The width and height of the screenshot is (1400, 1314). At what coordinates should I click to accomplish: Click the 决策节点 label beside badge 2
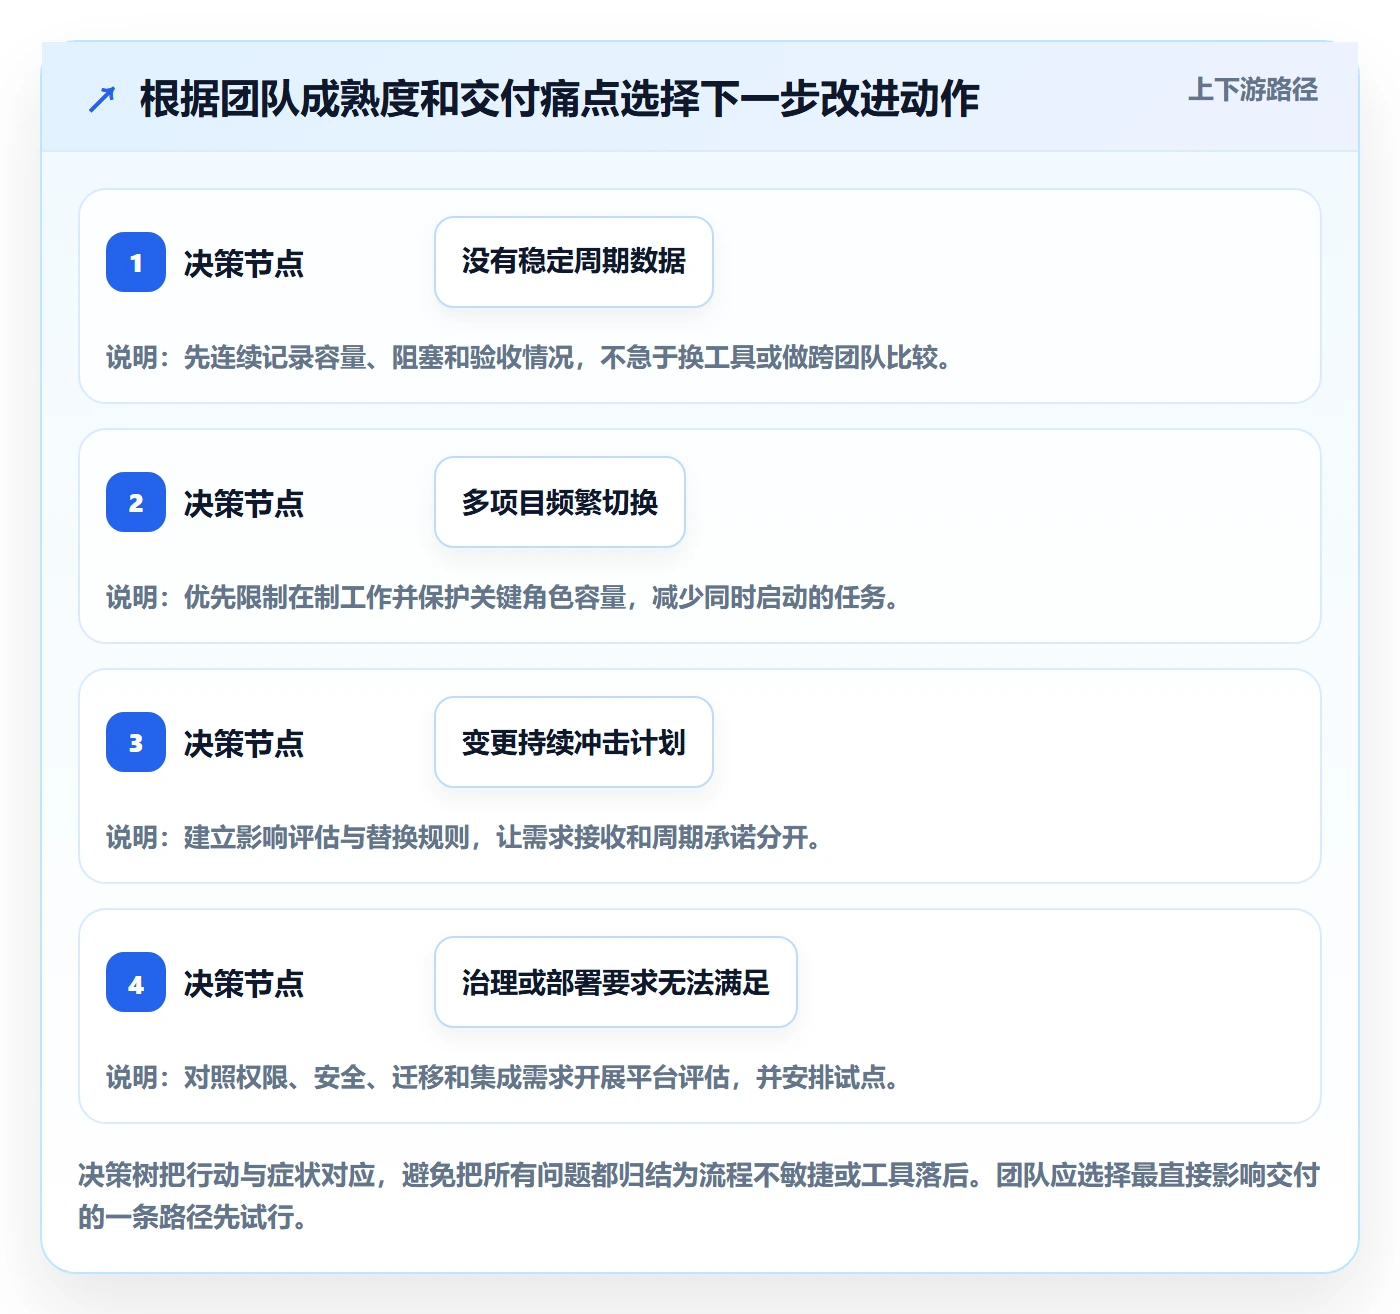click(244, 503)
